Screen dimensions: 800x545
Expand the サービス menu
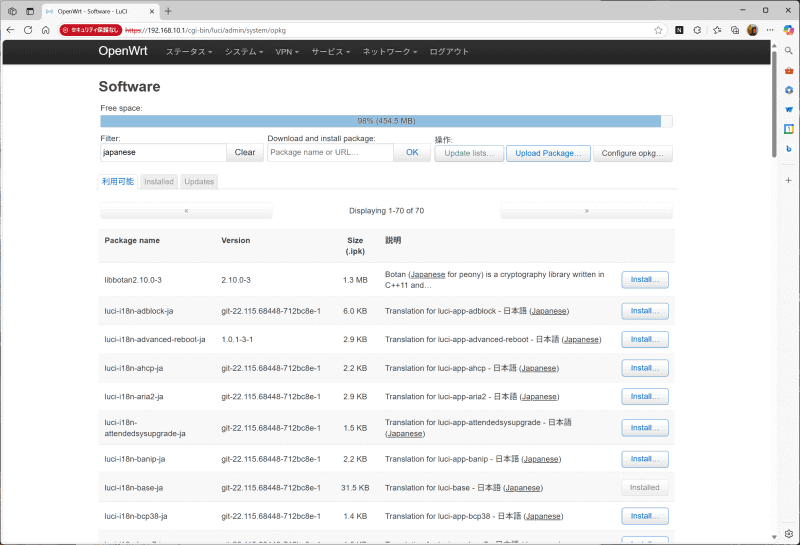click(331, 52)
